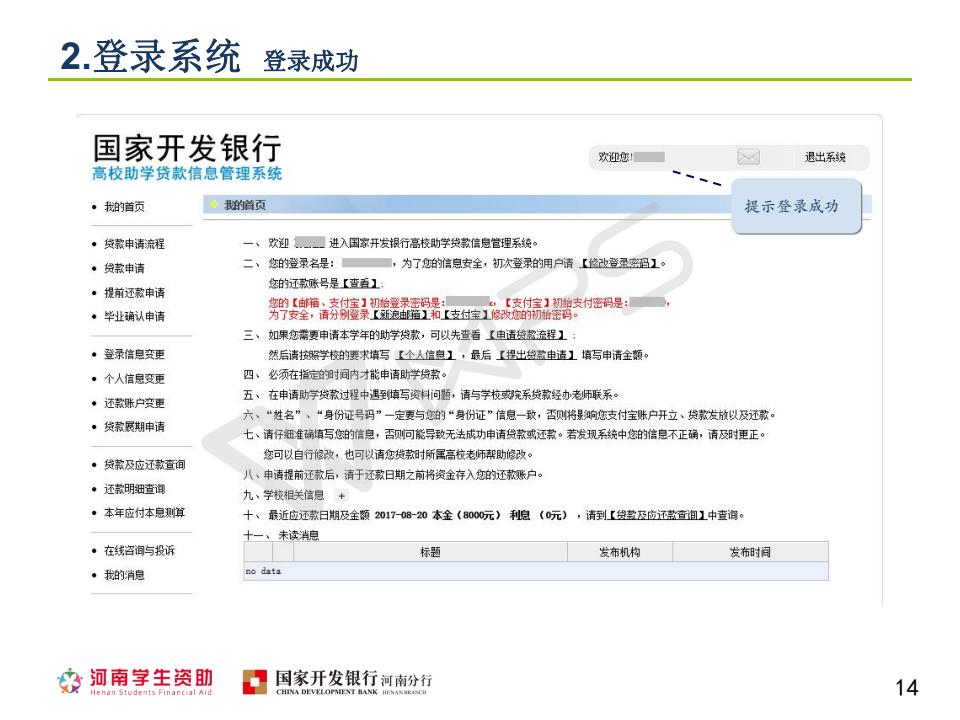Click the 我的首页 tab star icon

coord(212,205)
